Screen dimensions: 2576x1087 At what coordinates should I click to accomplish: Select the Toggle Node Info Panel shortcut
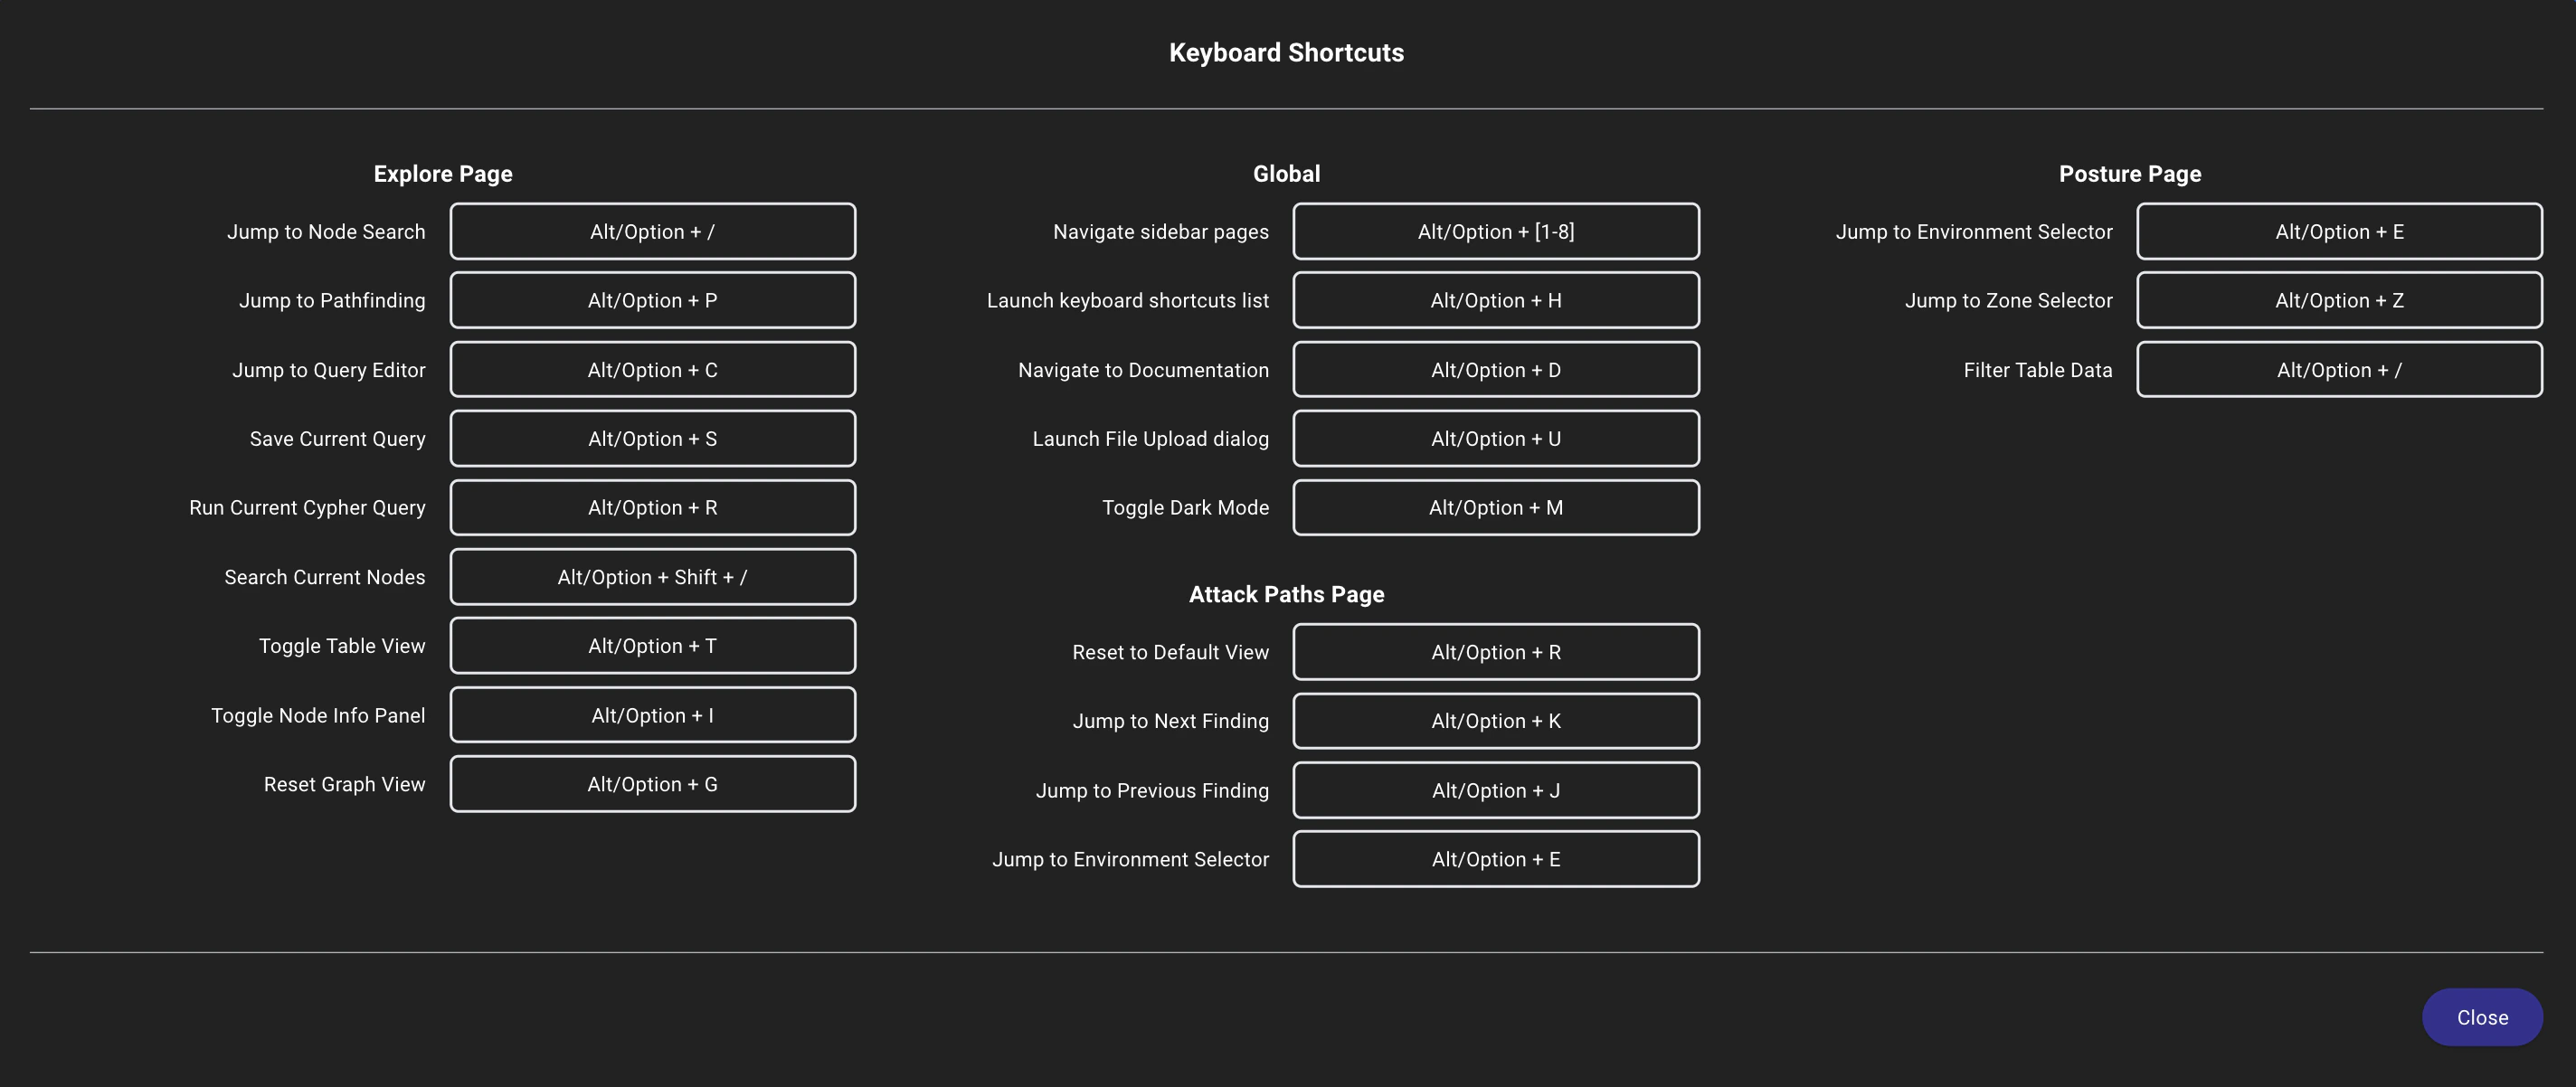tap(652, 714)
